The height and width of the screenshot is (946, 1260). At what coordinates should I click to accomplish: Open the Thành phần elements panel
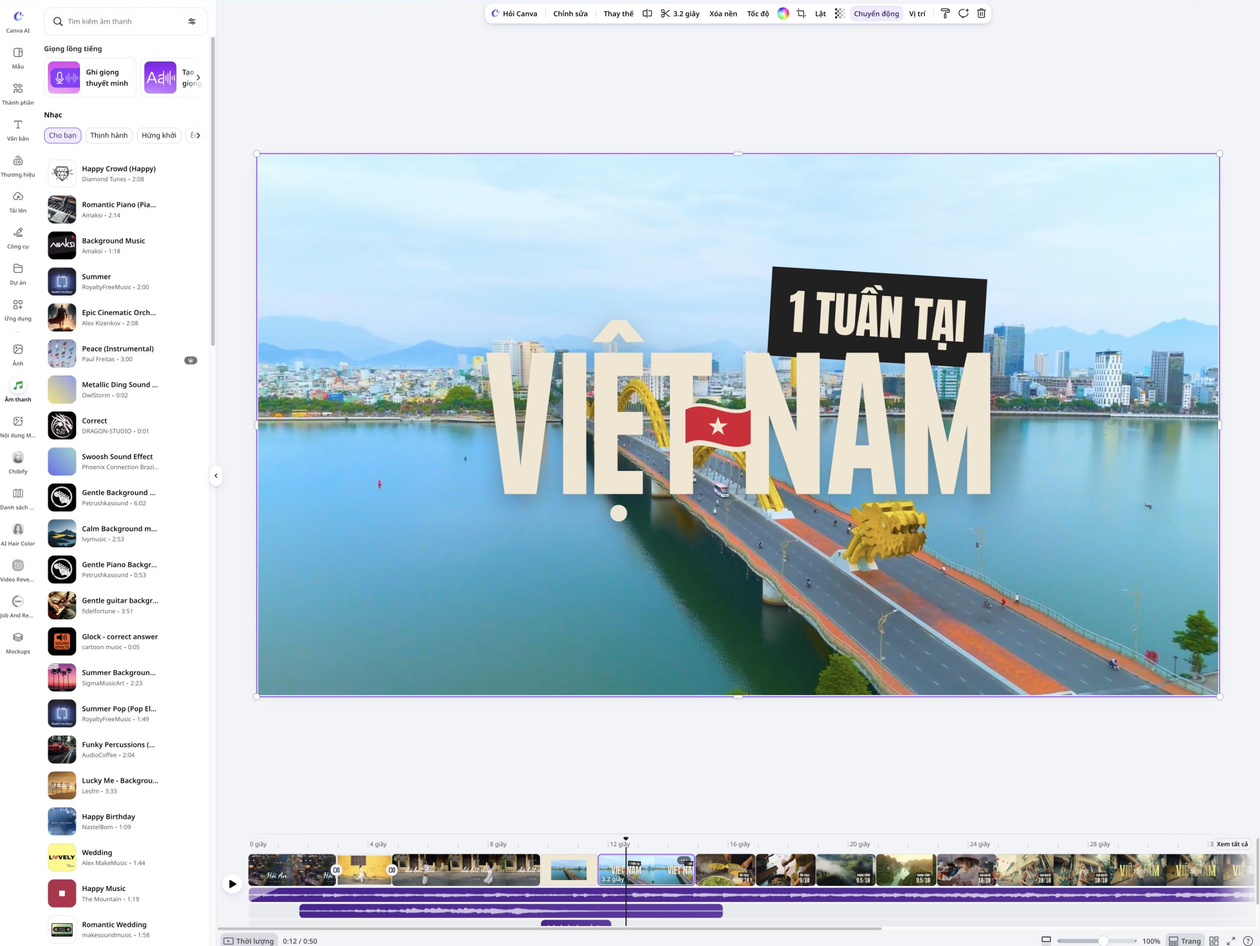[x=18, y=93]
